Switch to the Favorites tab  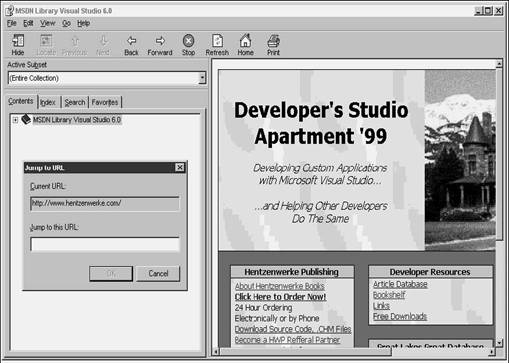[x=105, y=102]
